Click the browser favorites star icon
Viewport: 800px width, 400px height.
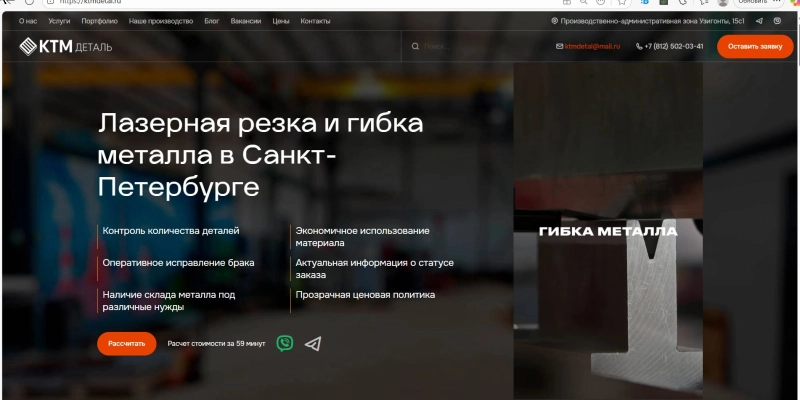tap(620, 3)
